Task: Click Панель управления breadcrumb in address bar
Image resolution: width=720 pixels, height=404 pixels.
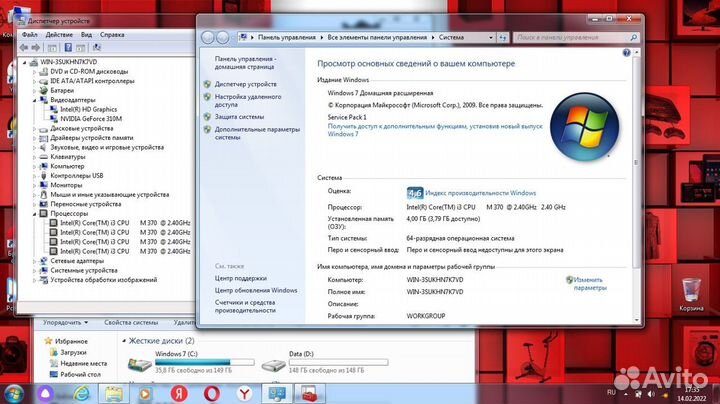Action: coord(287,38)
